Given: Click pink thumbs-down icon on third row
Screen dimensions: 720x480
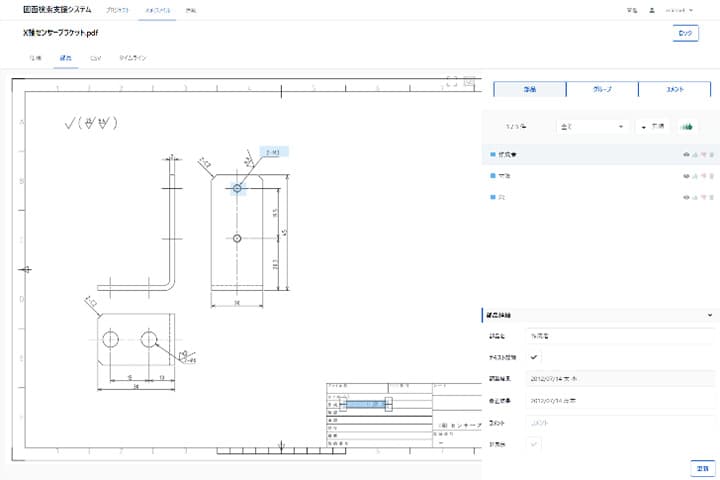Looking at the screenshot, I should pos(703,197).
